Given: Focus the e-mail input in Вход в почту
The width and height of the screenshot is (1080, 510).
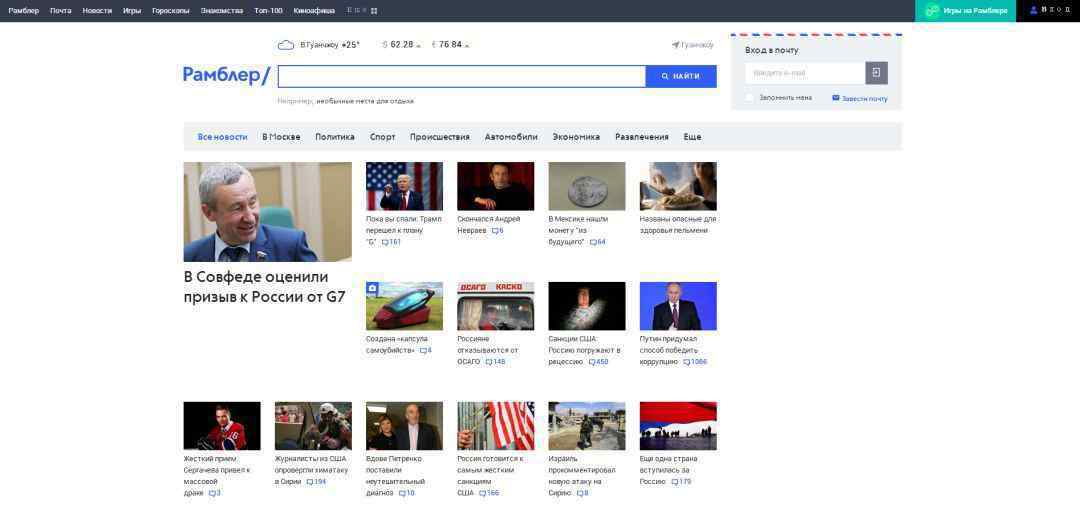Looking at the screenshot, I should (x=805, y=73).
